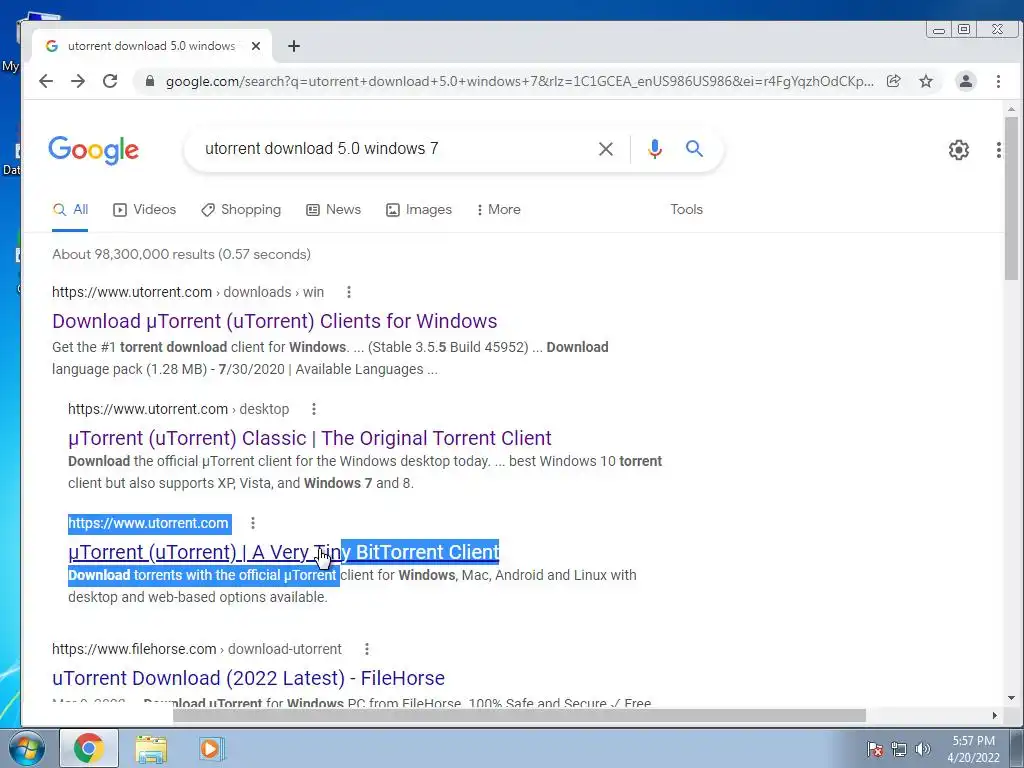Switch to the Videos results tab
Screen dimensions: 1024x768
(x=144, y=210)
